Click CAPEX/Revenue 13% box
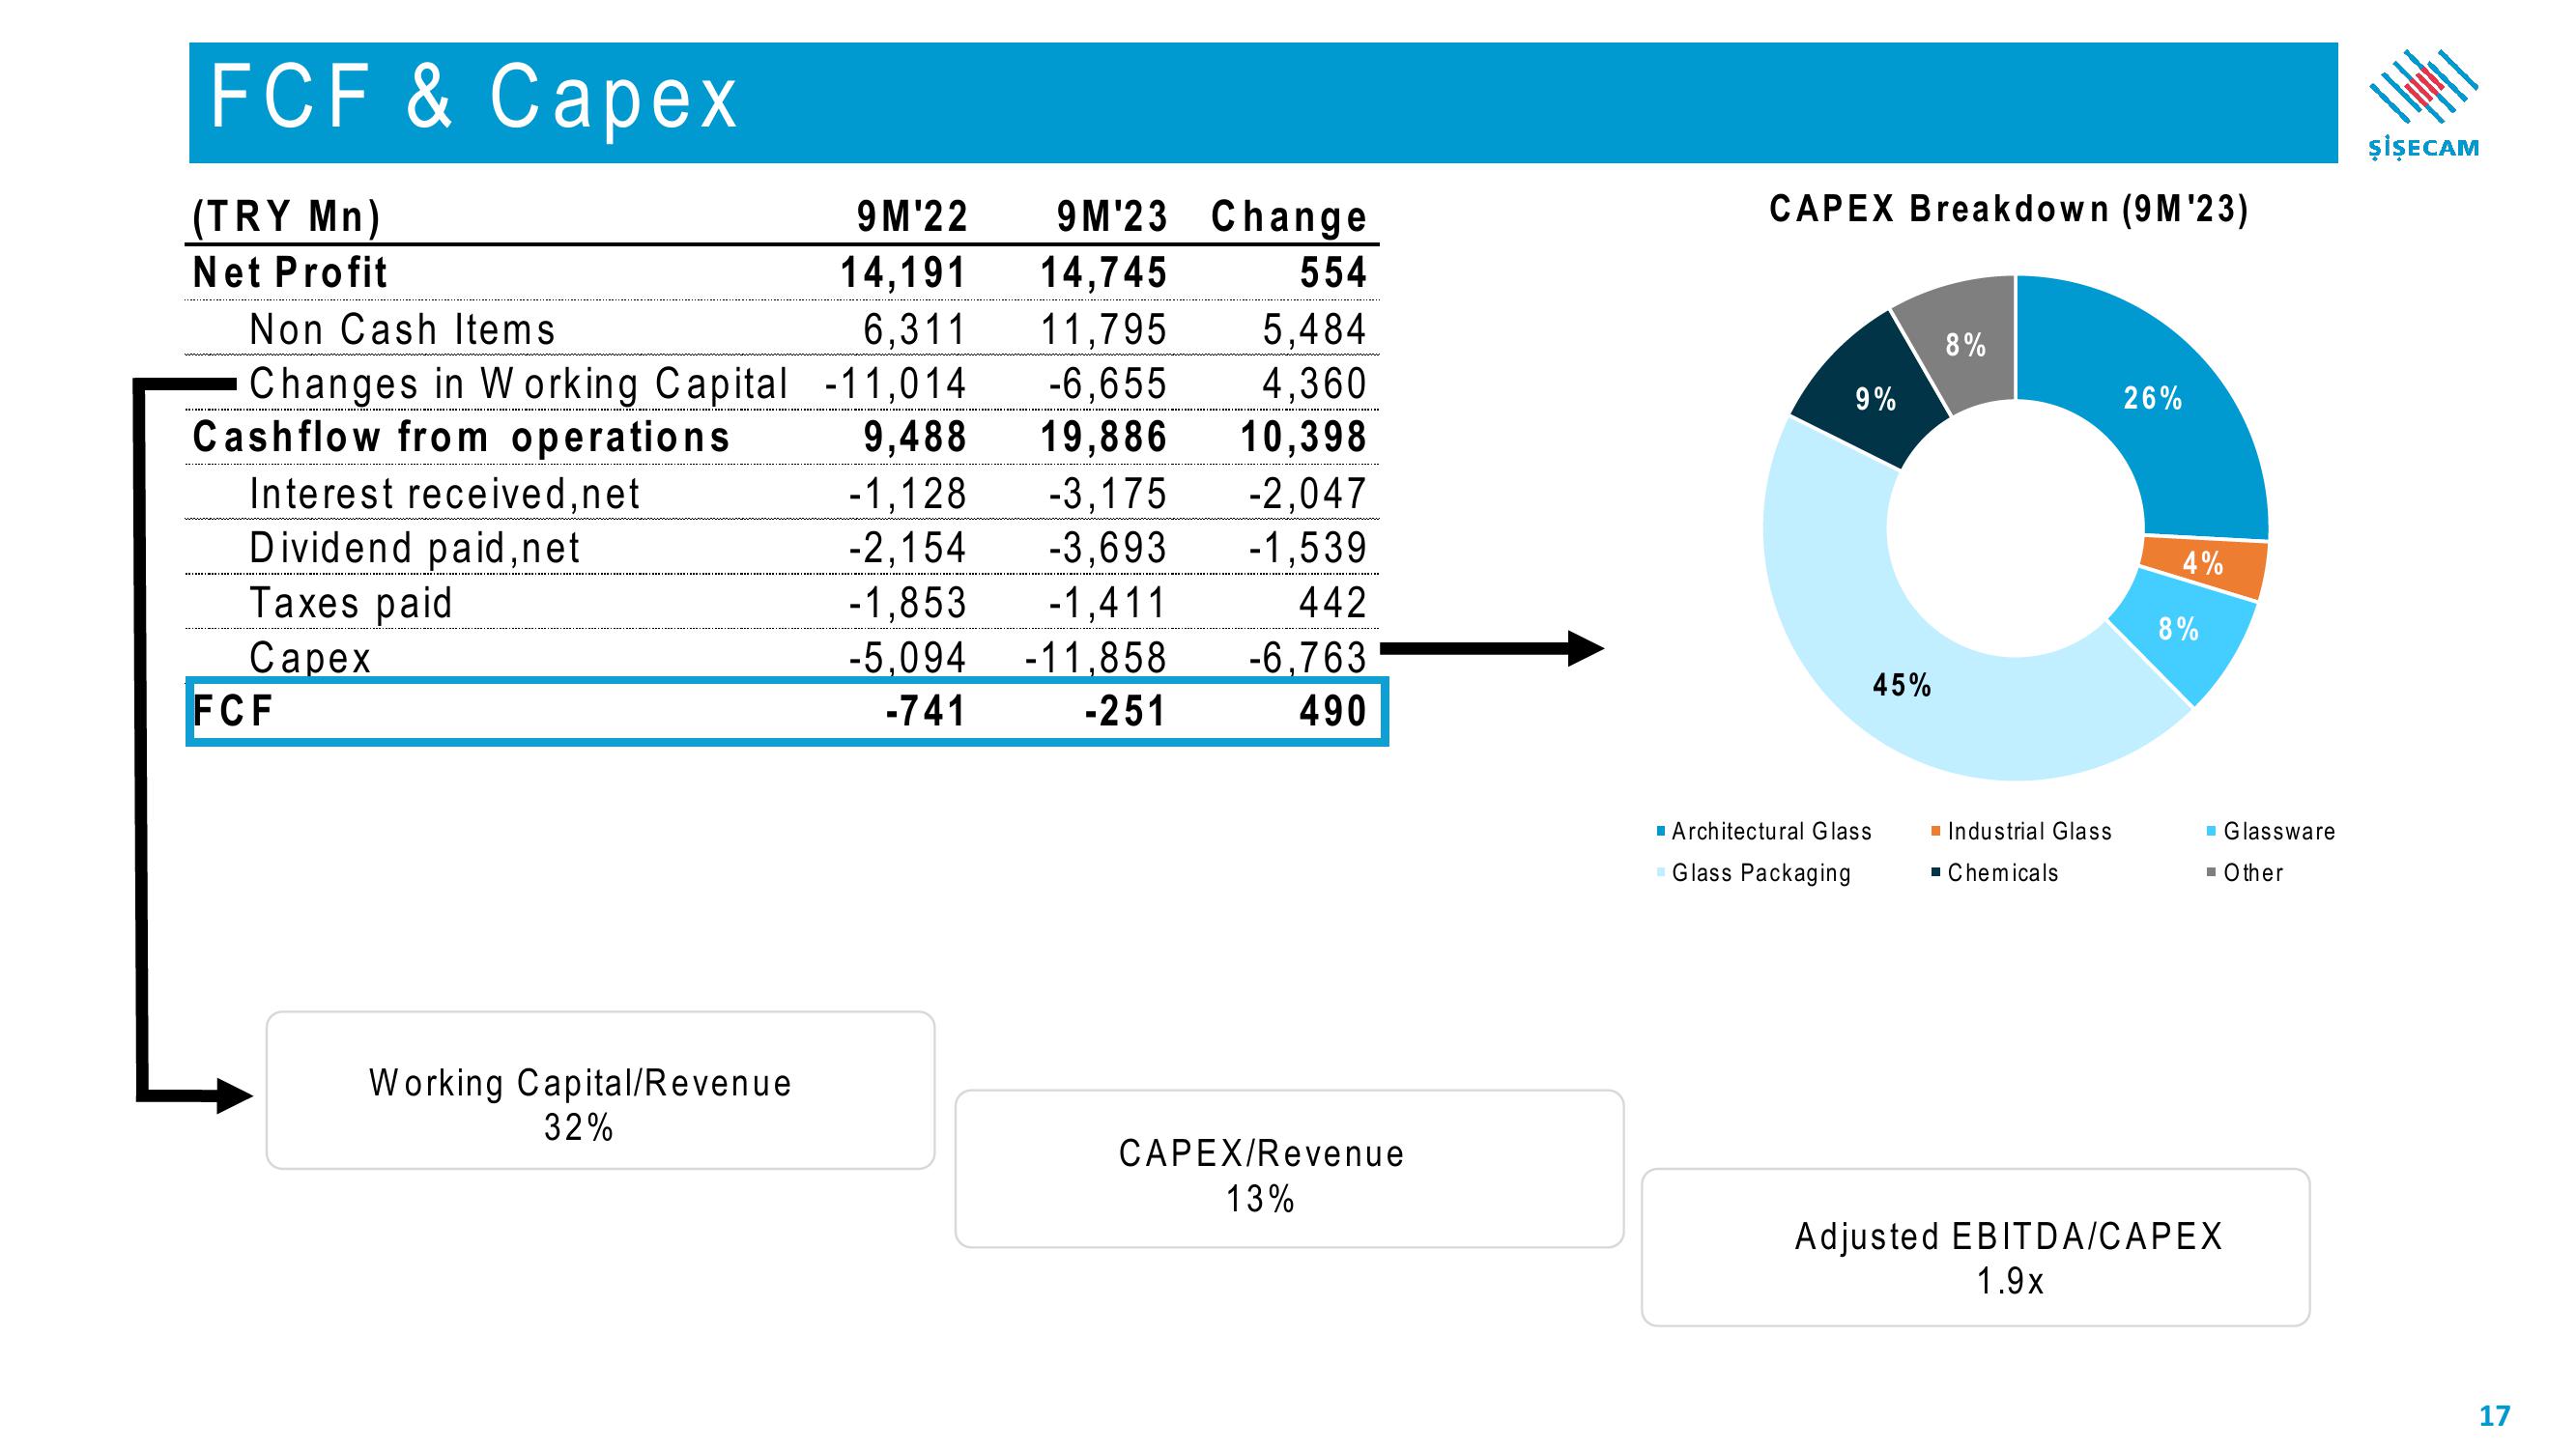The image size is (2576, 1449). (1289, 1169)
